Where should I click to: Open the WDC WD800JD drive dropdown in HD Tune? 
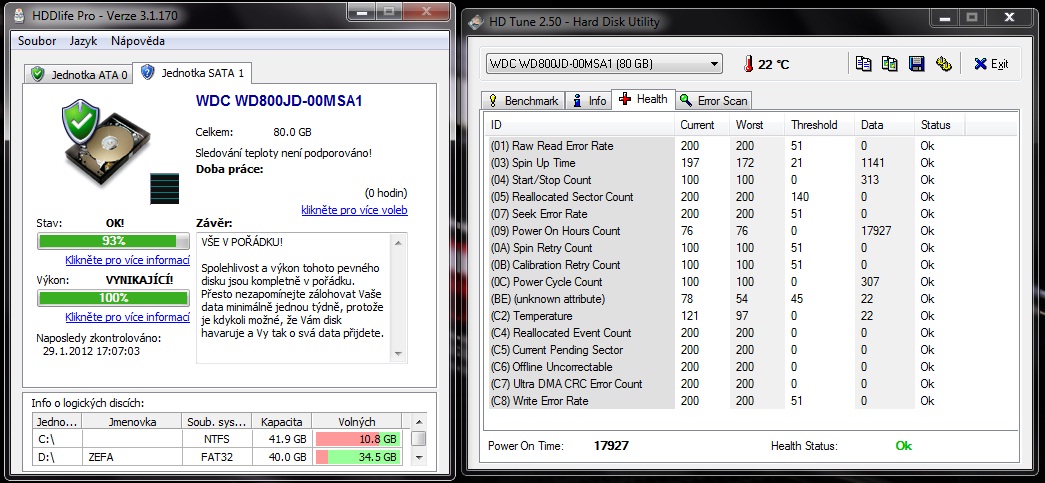pyautogui.click(x=604, y=64)
